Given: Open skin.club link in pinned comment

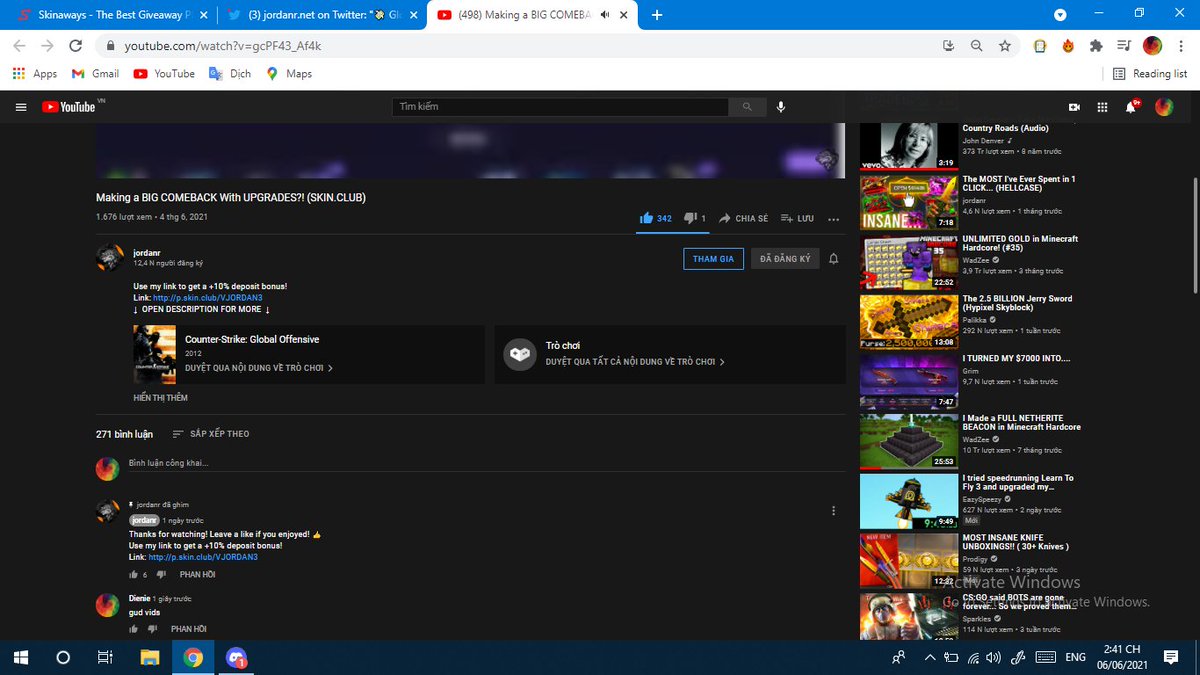Looking at the screenshot, I should 203,557.
